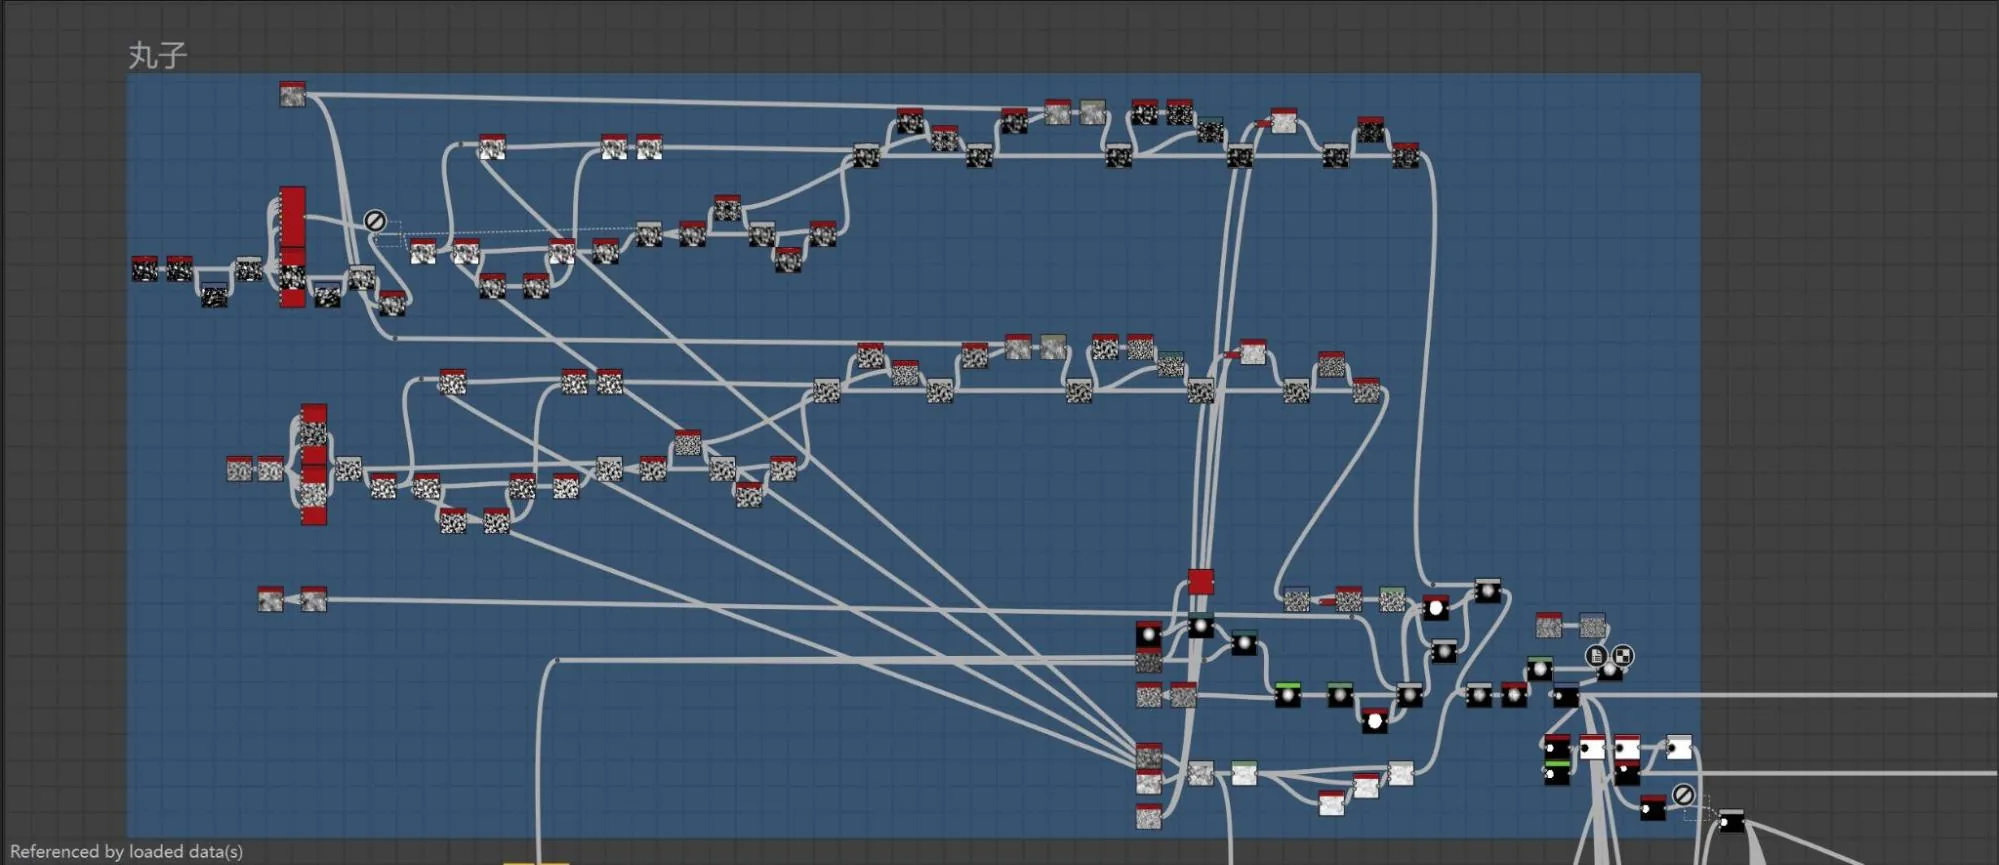Select the bright-green-header node with the white blob
The image size is (1999, 865).
(1288, 694)
